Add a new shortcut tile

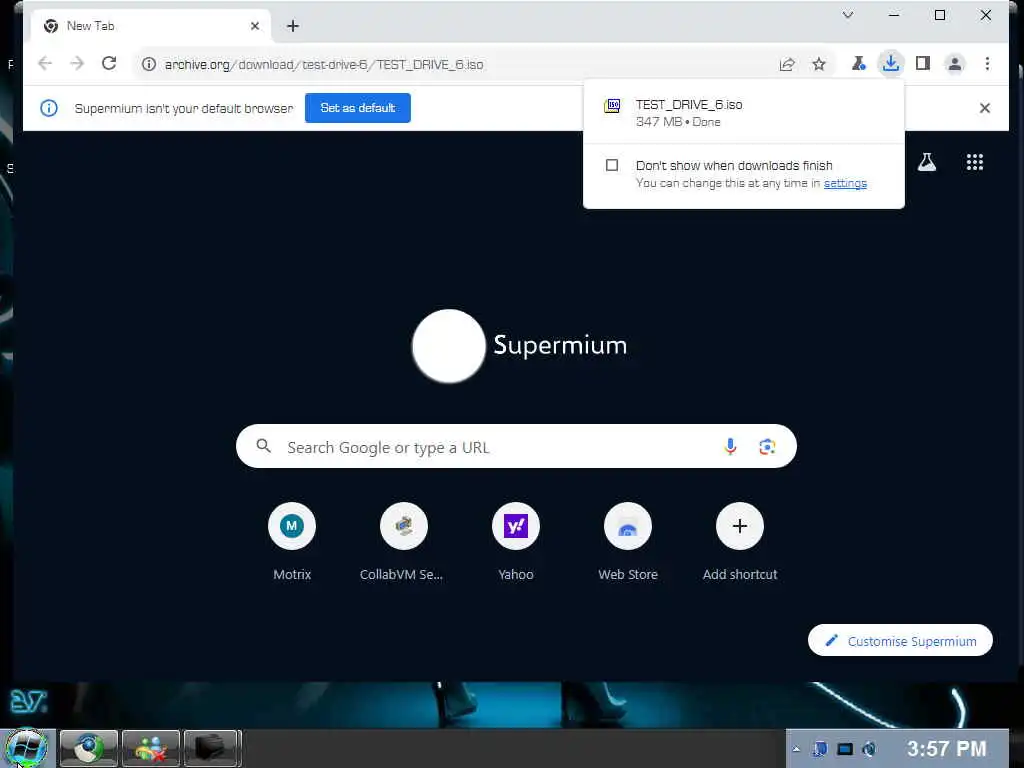tap(739, 541)
